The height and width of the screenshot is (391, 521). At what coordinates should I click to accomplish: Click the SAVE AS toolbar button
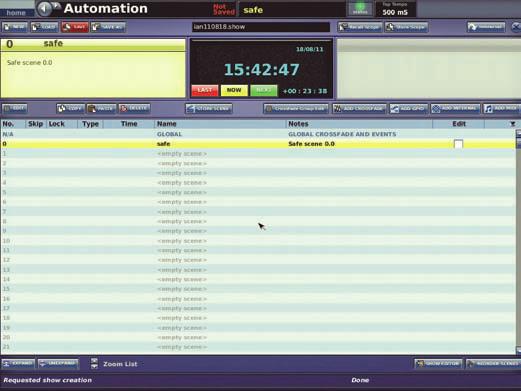tap(108, 27)
